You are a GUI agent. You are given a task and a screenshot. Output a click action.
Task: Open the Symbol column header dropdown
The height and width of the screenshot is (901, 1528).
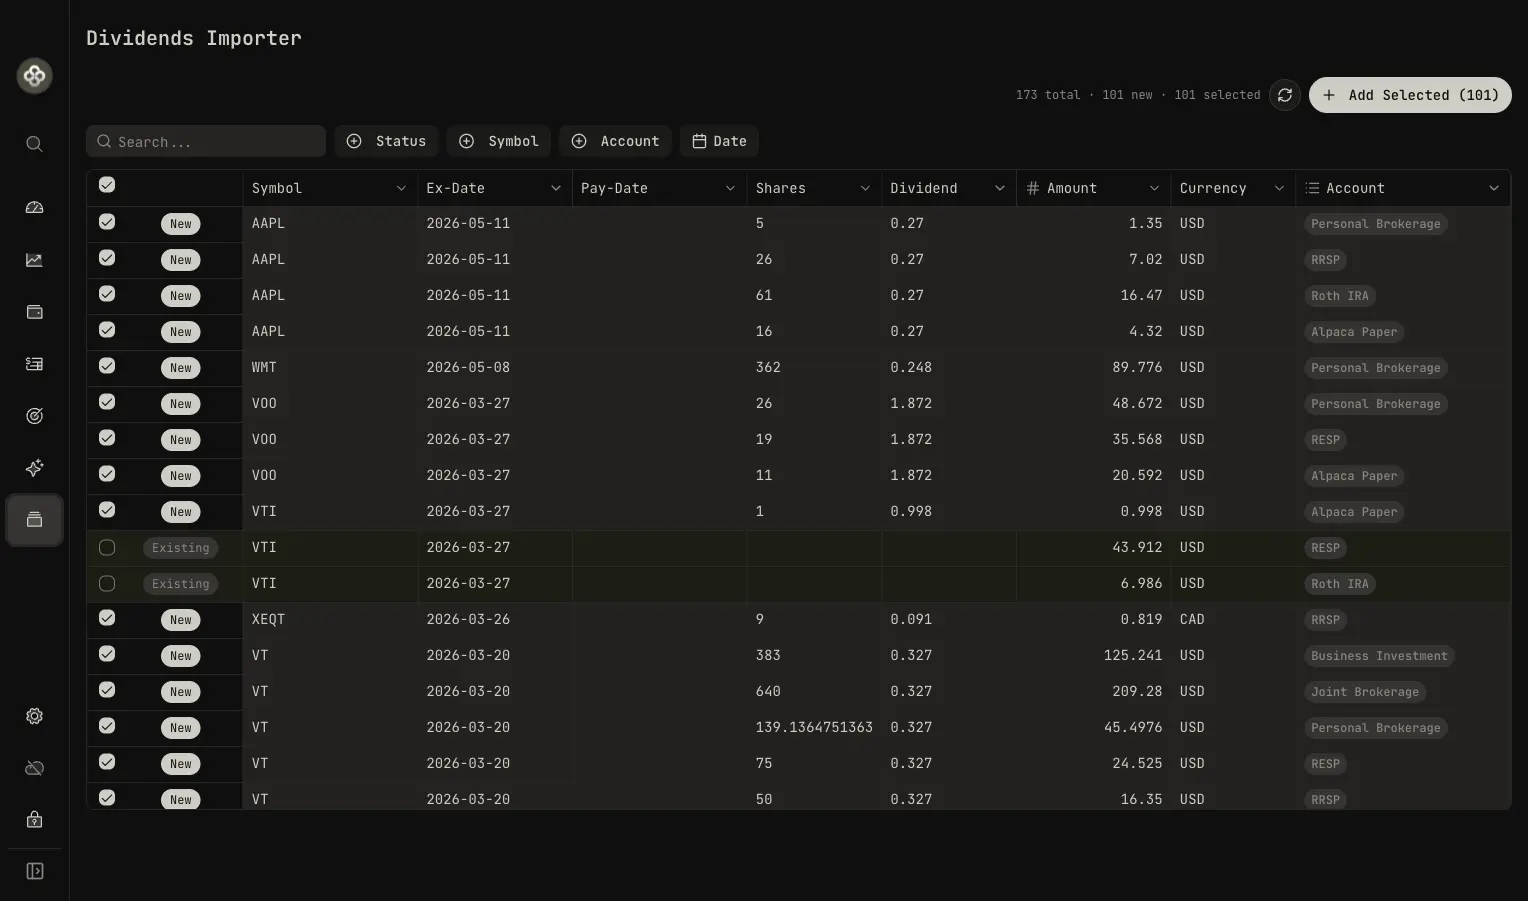point(401,188)
